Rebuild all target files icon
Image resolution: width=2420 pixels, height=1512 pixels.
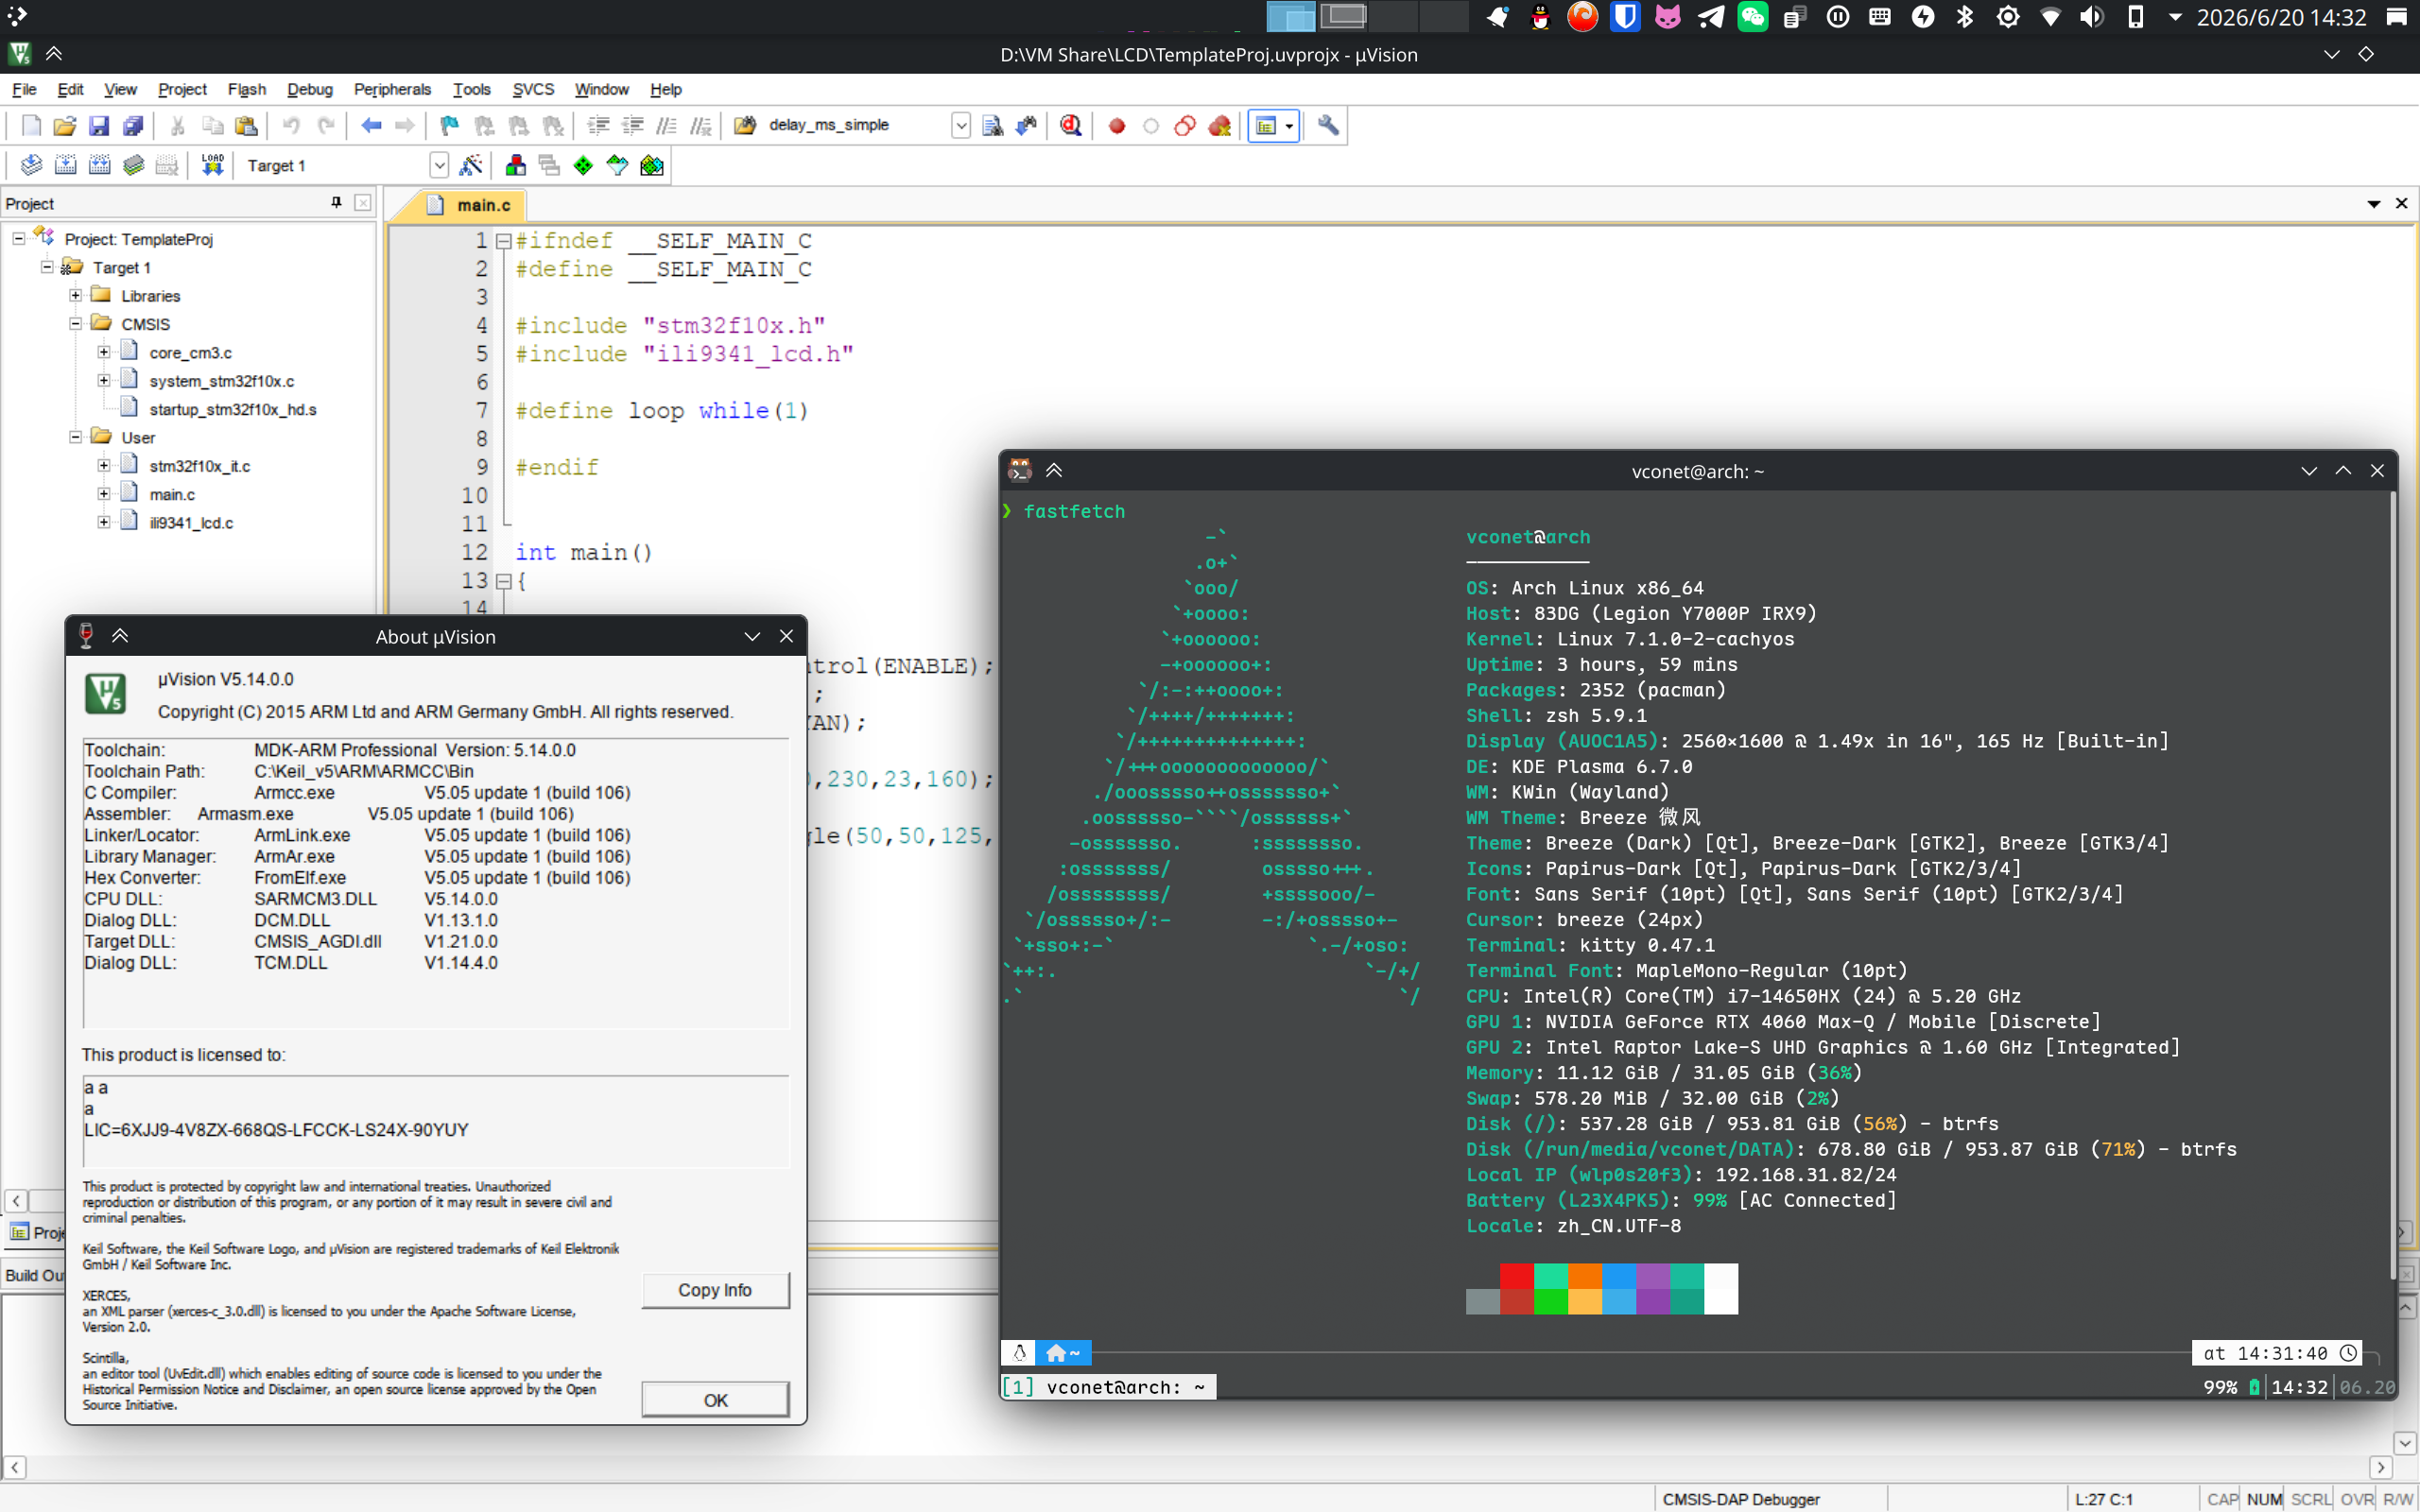click(99, 165)
